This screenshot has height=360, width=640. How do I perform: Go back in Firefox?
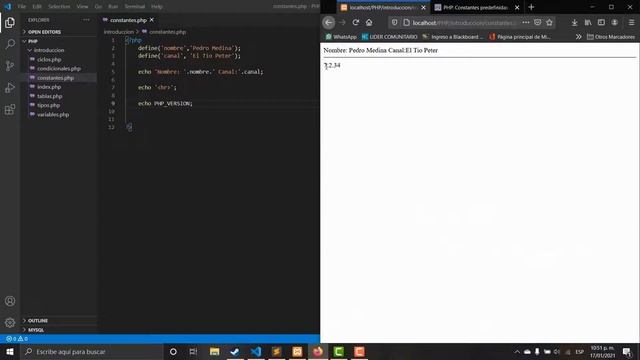coord(329,22)
